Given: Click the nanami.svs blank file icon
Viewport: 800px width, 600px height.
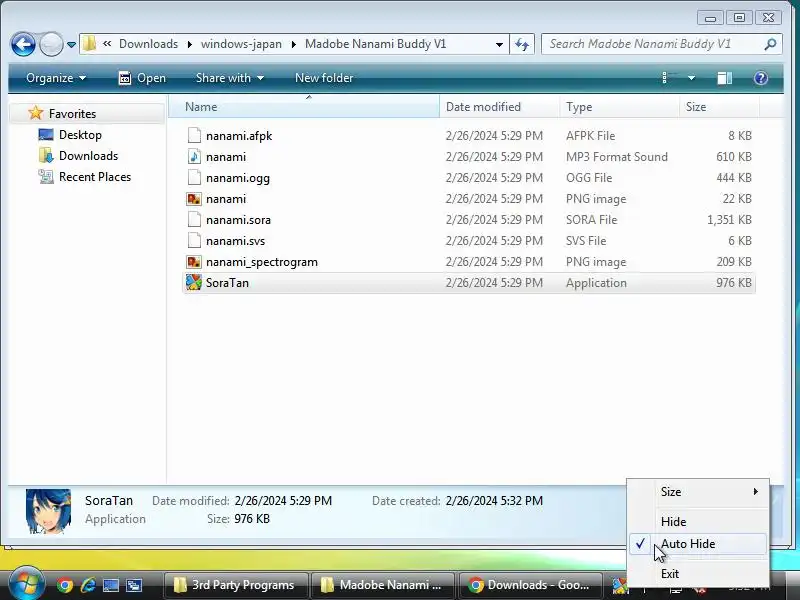Looking at the screenshot, I should 194,240.
